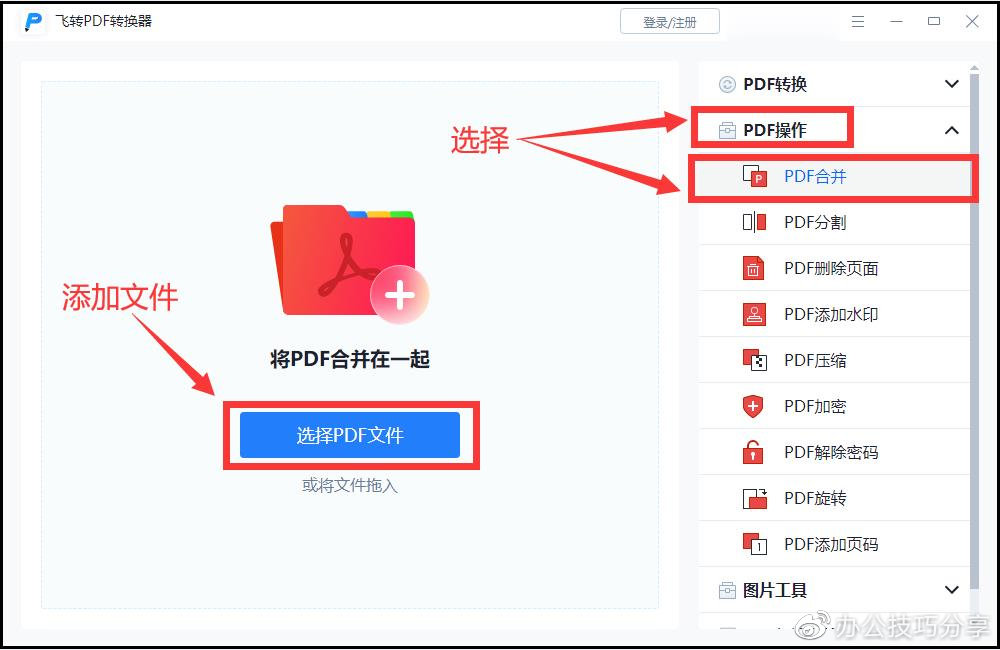Select the PDF合并 merge icon

point(754,176)
